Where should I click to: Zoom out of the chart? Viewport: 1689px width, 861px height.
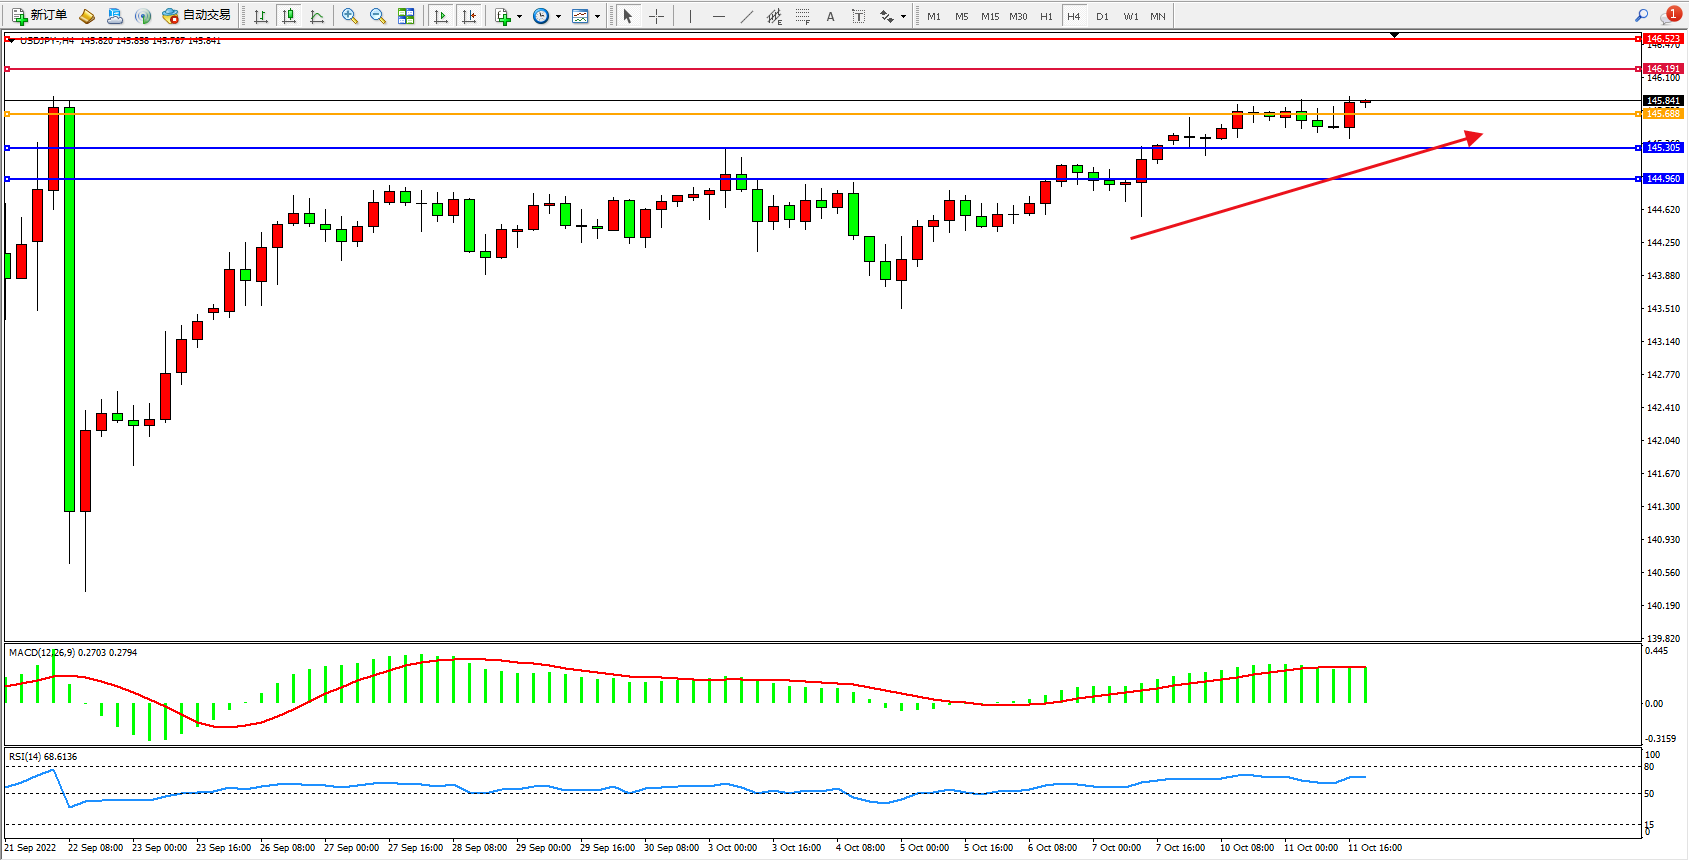tap(377, 16)
